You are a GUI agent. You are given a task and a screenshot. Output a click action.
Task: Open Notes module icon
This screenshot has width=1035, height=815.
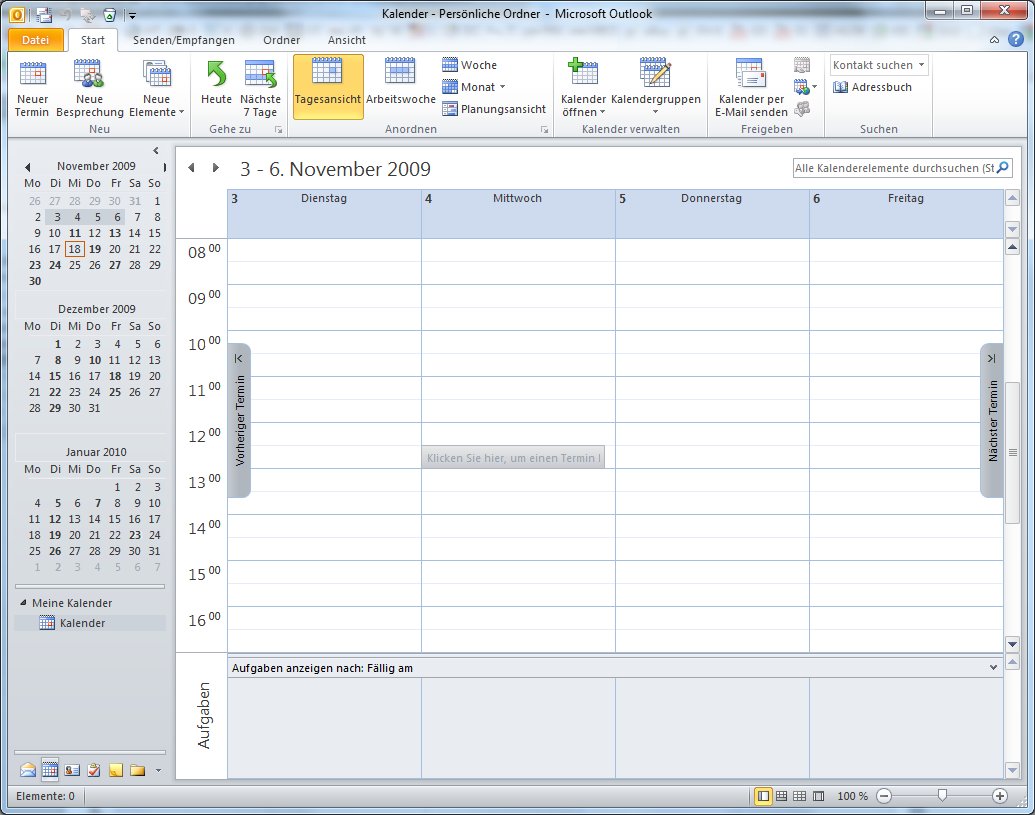tap(116, 770)
